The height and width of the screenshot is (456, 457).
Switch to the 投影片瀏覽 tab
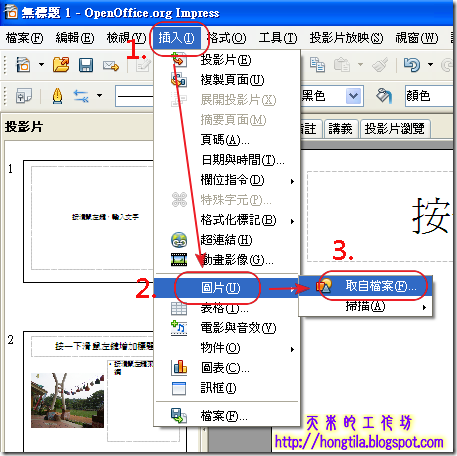click(395, 128)
